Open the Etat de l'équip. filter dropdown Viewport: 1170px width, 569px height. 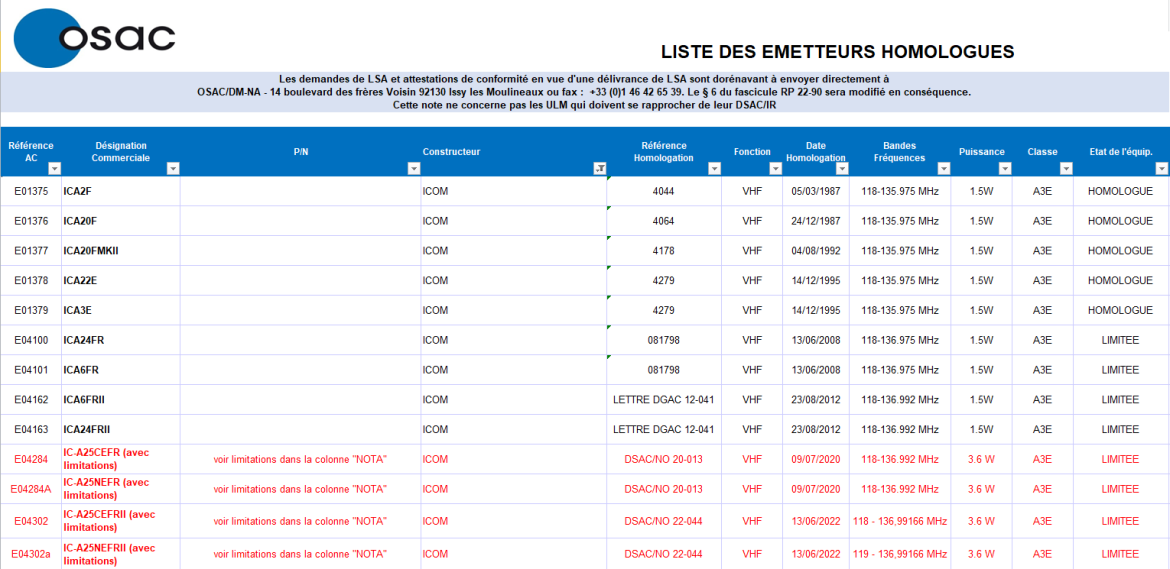pyautogui.click(x=1160, y=169)
